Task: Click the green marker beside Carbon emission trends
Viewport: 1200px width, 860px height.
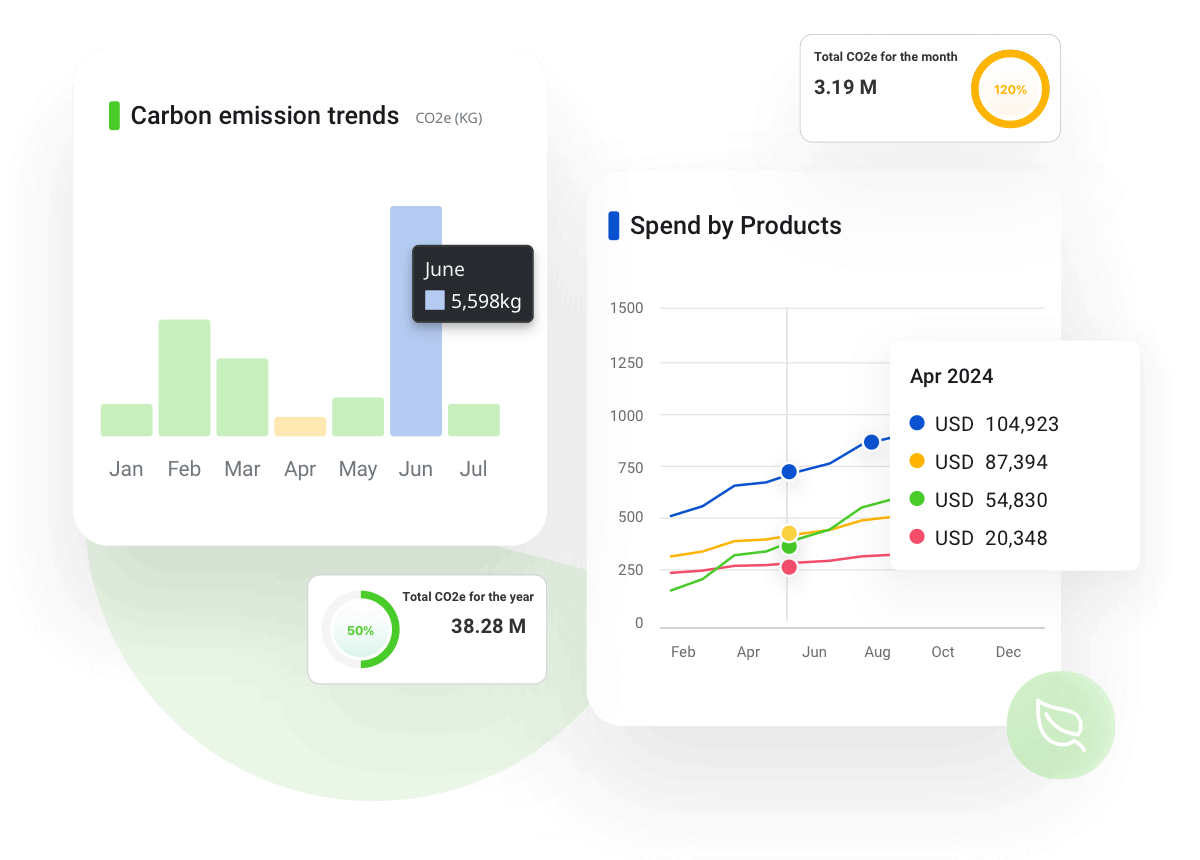Action: coord(114,116)
